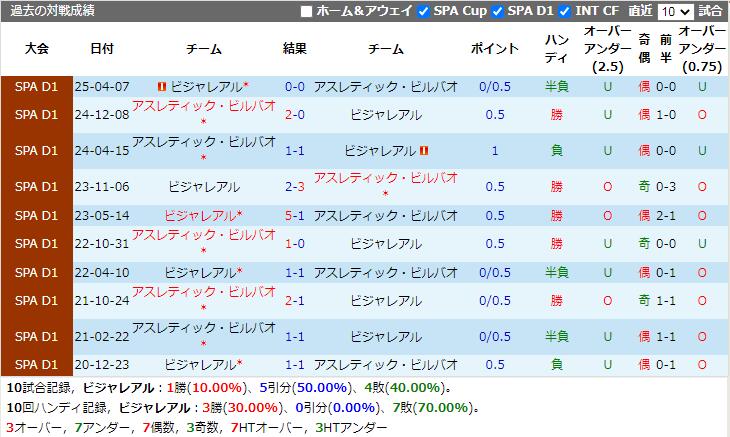730x437 pixels.
Task: Click the SPA D1 cell in the 25-04-07 row
Action: [x=37, y=87]
